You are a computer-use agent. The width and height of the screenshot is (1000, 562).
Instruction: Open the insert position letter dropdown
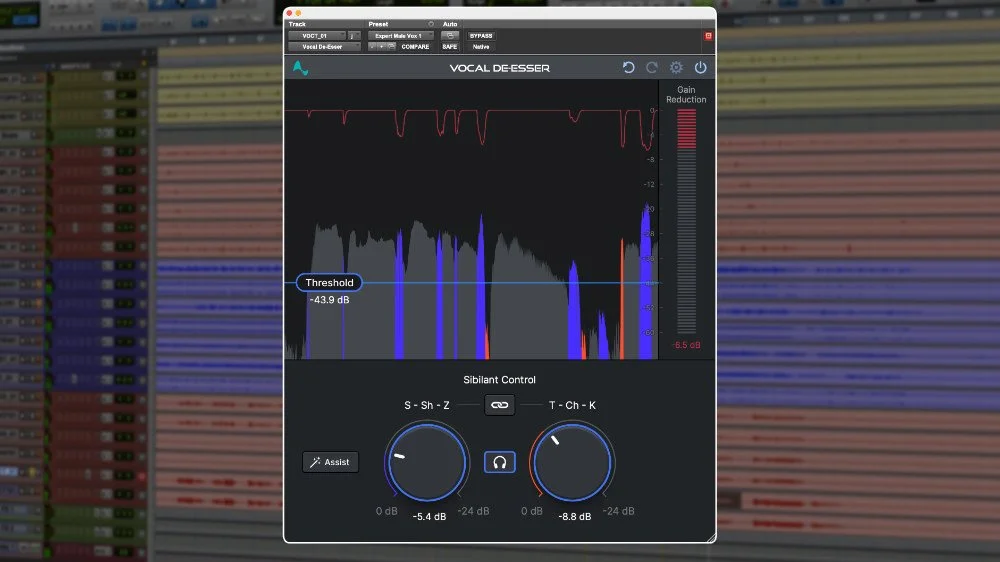353,36
